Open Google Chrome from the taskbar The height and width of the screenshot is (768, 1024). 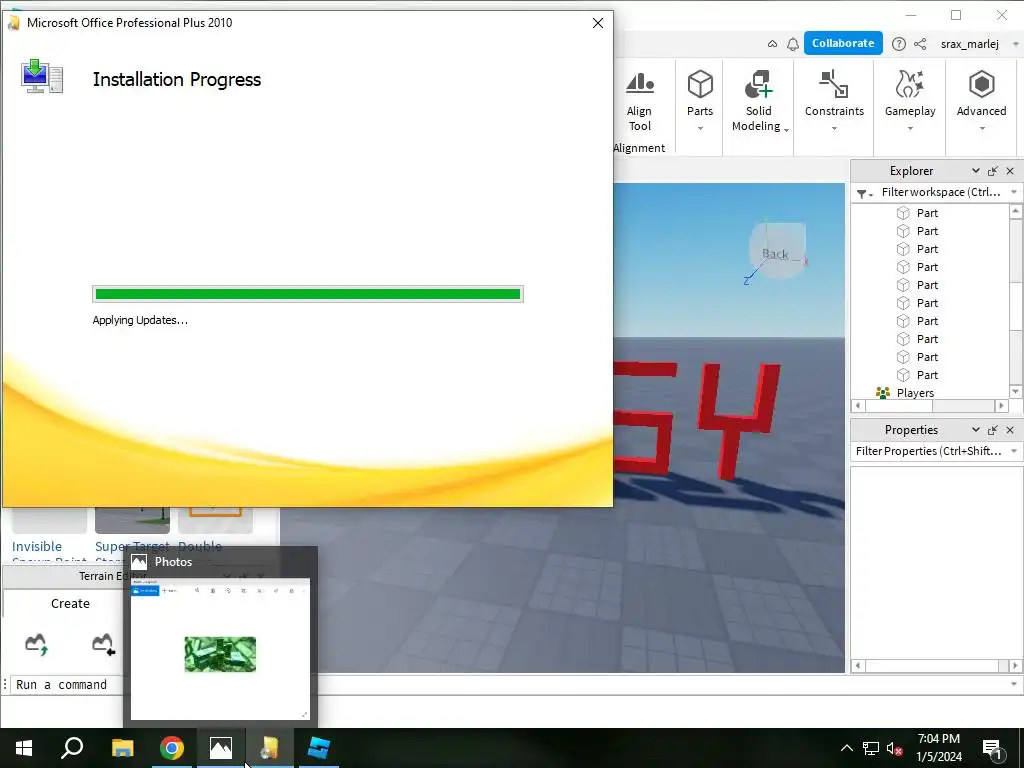(x=171, y=748)
